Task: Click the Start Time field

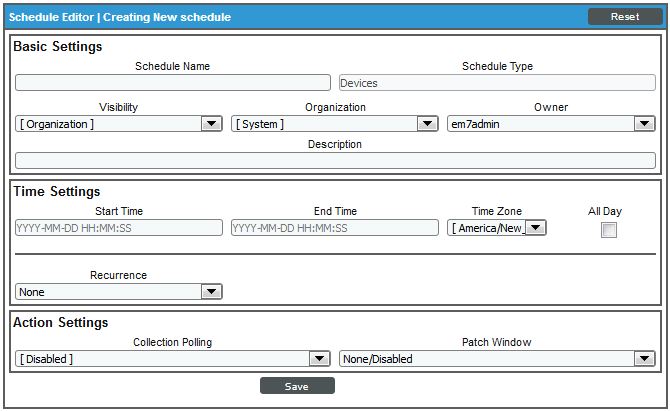Action: [x=119, y=228]
